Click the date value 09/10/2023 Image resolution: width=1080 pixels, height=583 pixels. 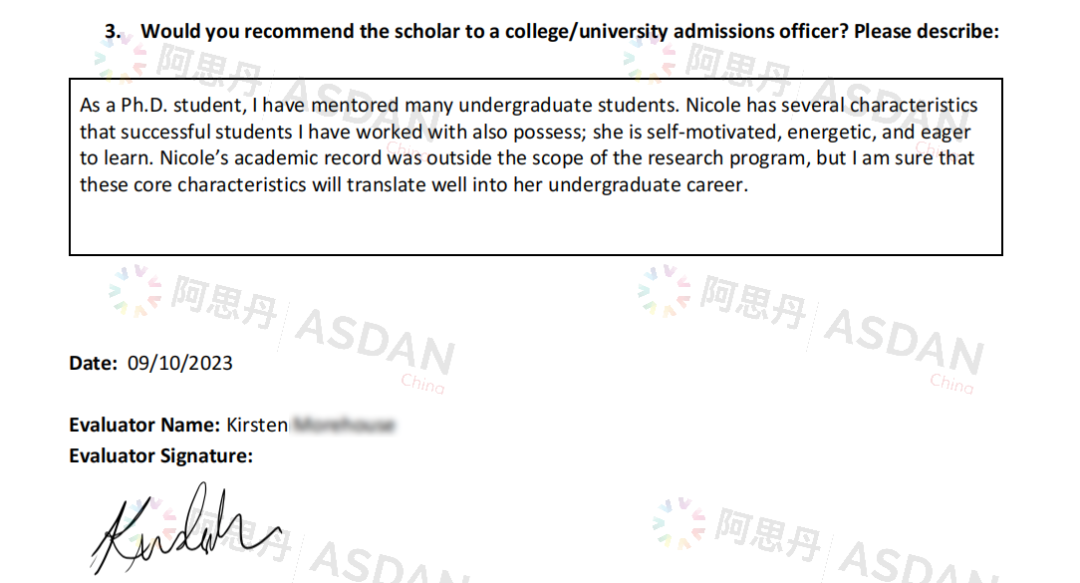pos(180,363)
